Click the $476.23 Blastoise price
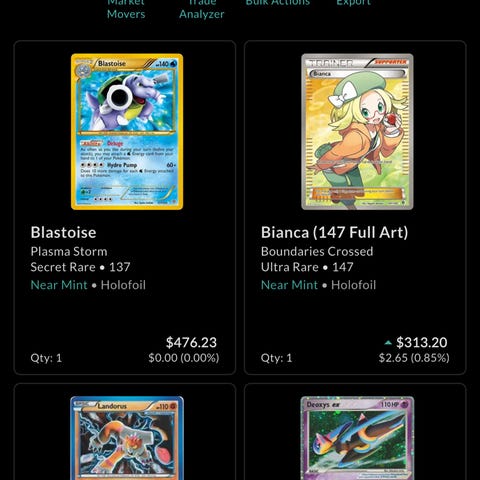Viewport: 480px width, 480px height. [x=191, y=342]
